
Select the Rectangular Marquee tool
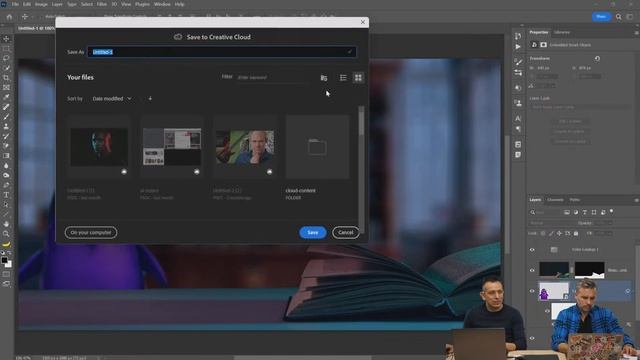(x=6, y=49)
